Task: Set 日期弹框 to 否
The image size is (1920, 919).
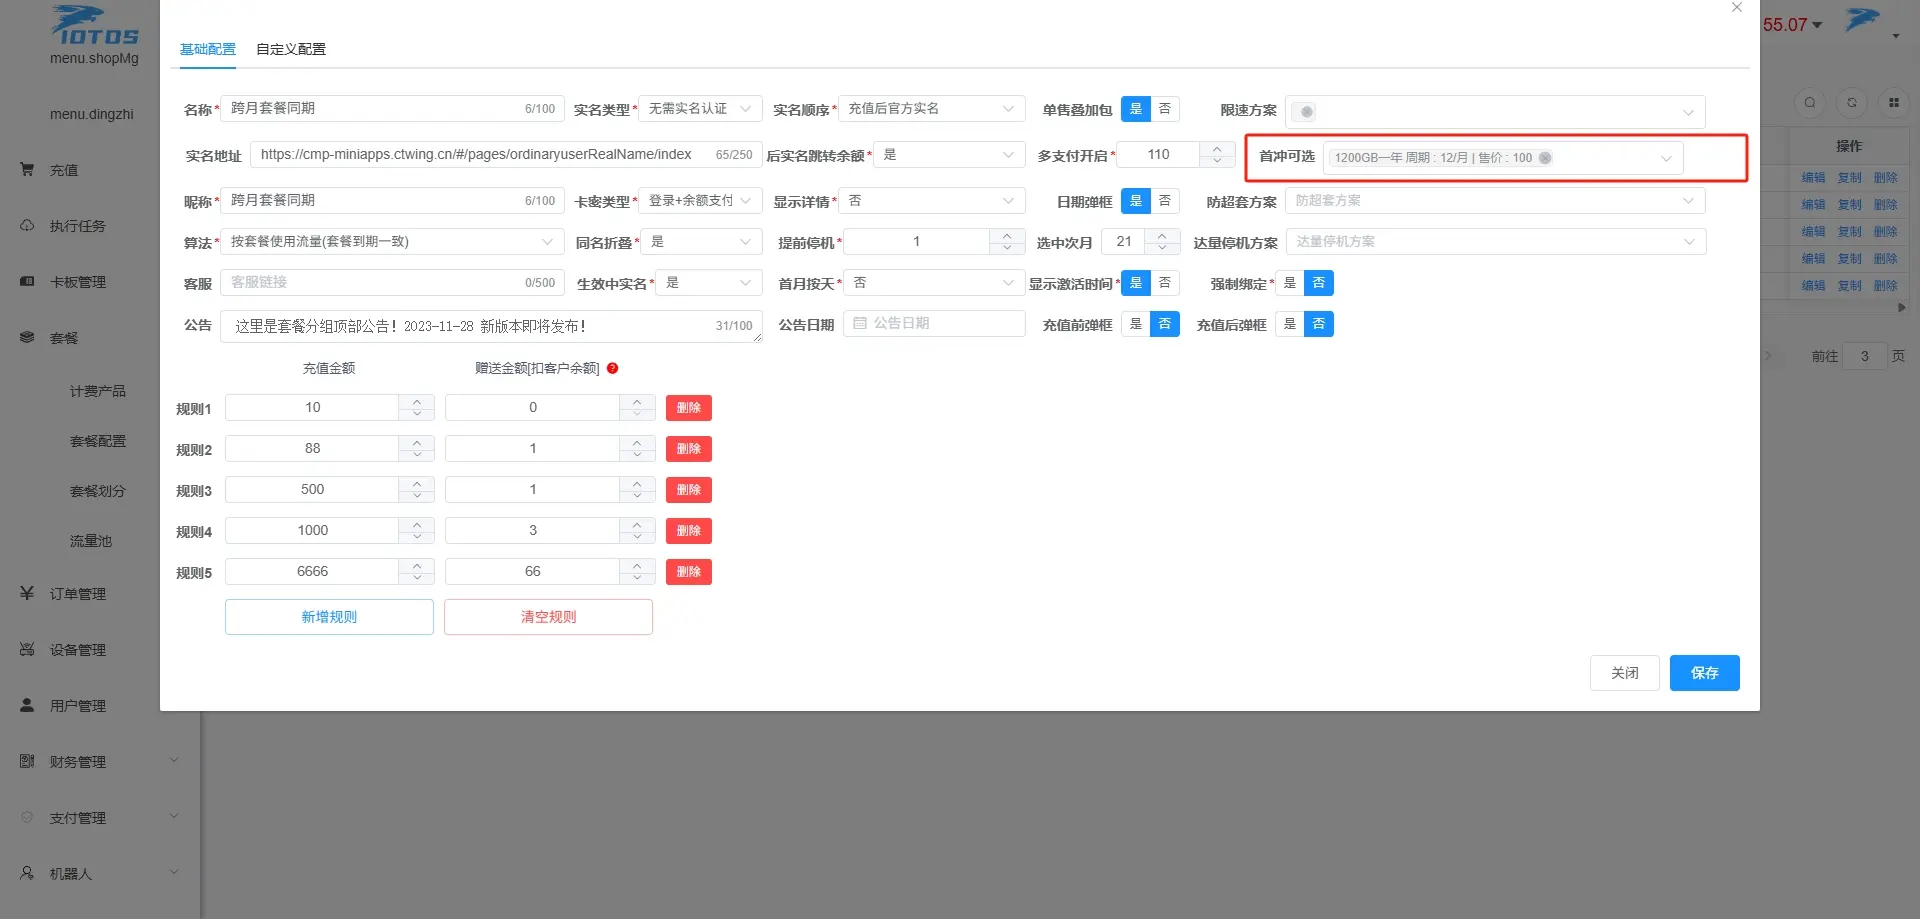Action: click(x=1165, y=200)
